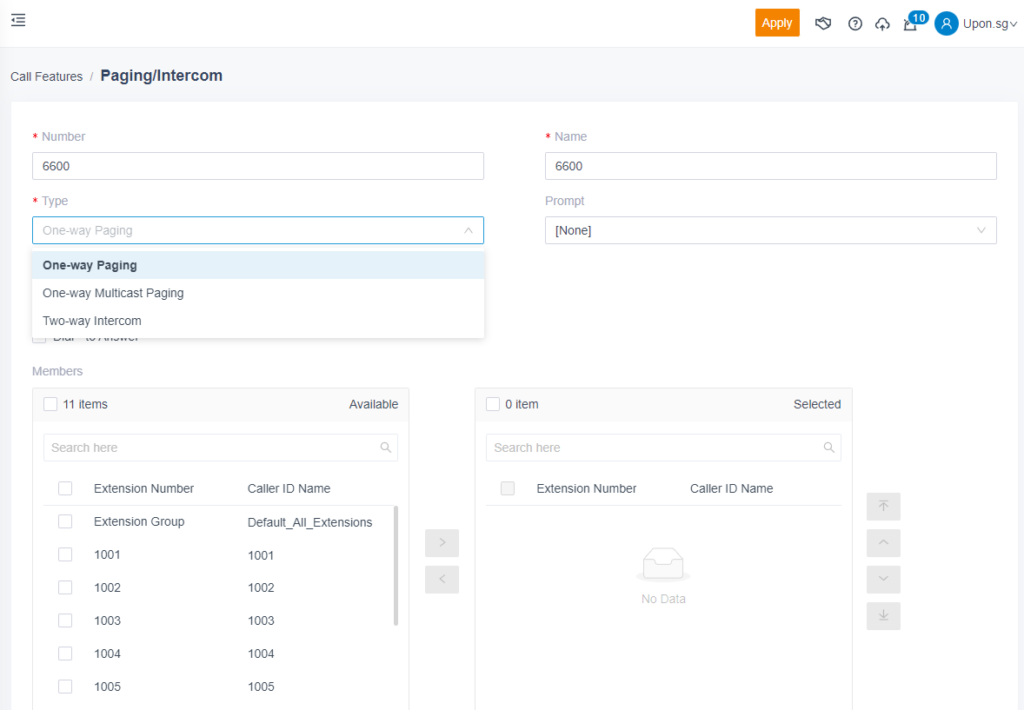Click the move-to-top arrow button
1024x710 pixels.
click(883, 507)
